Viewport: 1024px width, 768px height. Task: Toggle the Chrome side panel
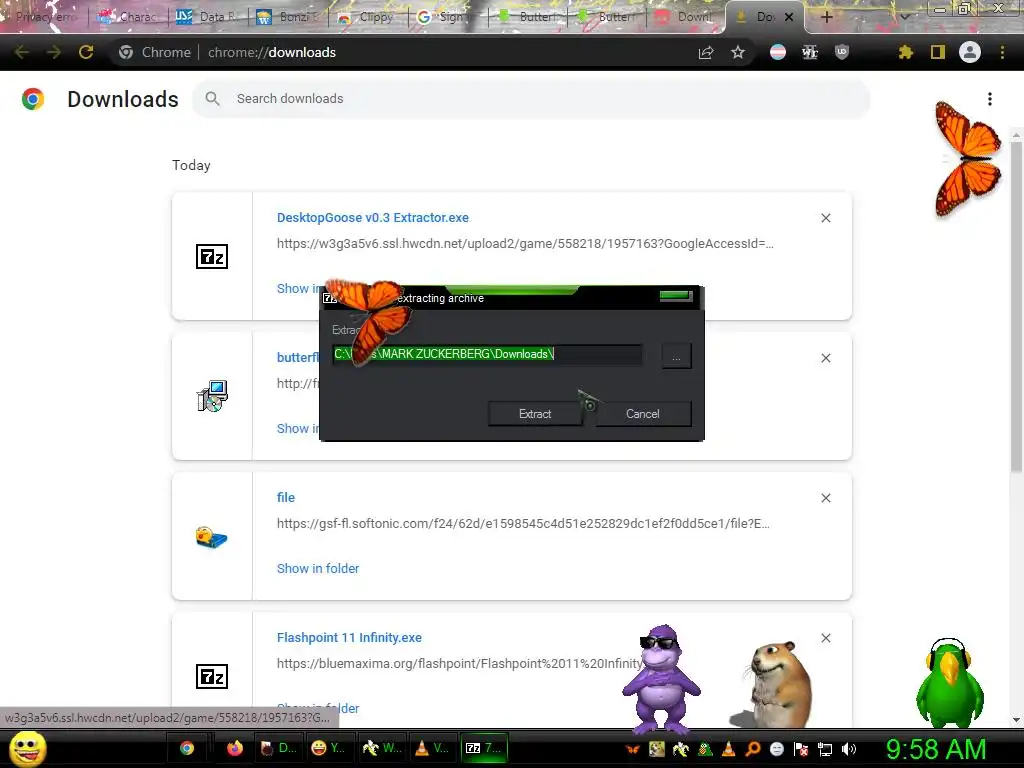[x=938, y=52]
